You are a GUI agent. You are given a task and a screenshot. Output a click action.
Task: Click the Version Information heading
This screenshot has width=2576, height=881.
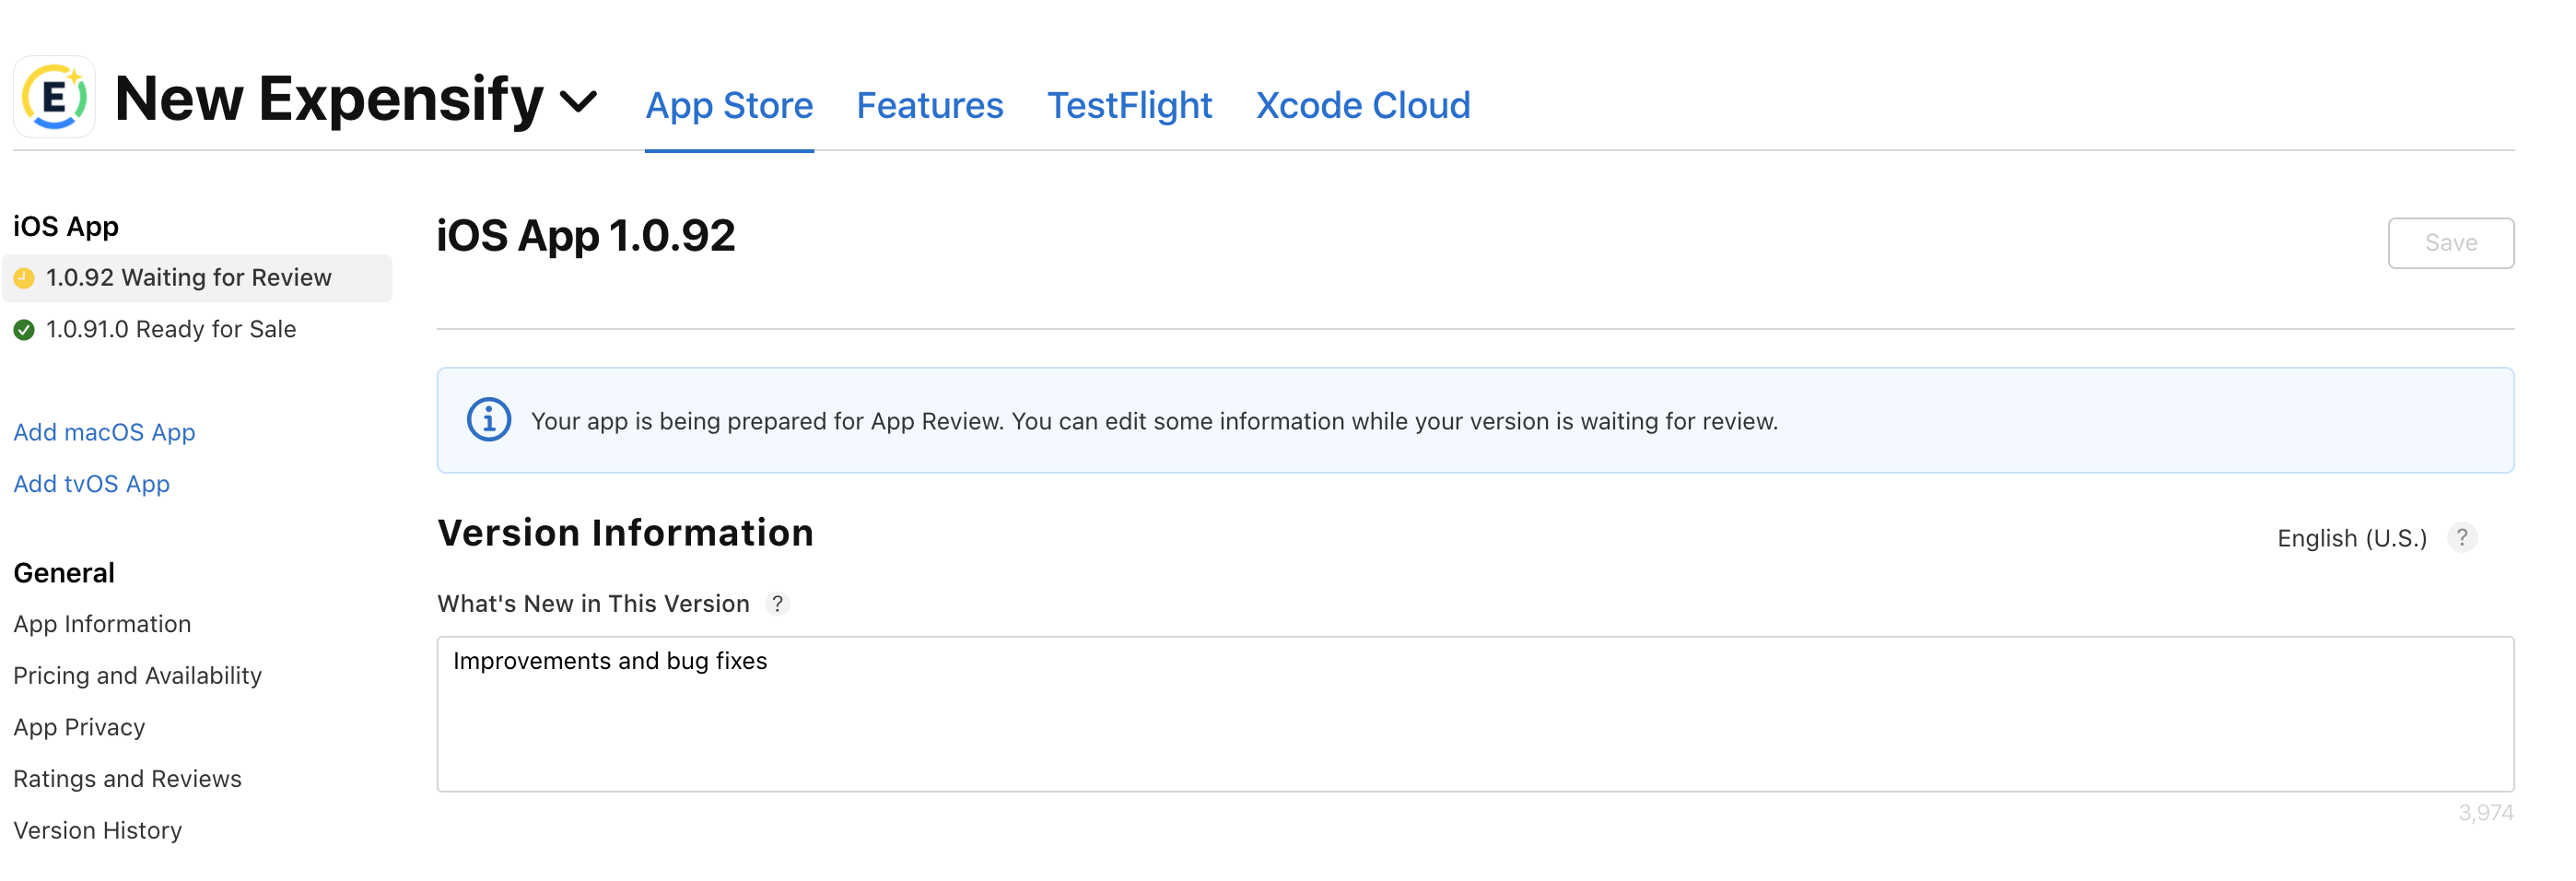click(625, 533)
